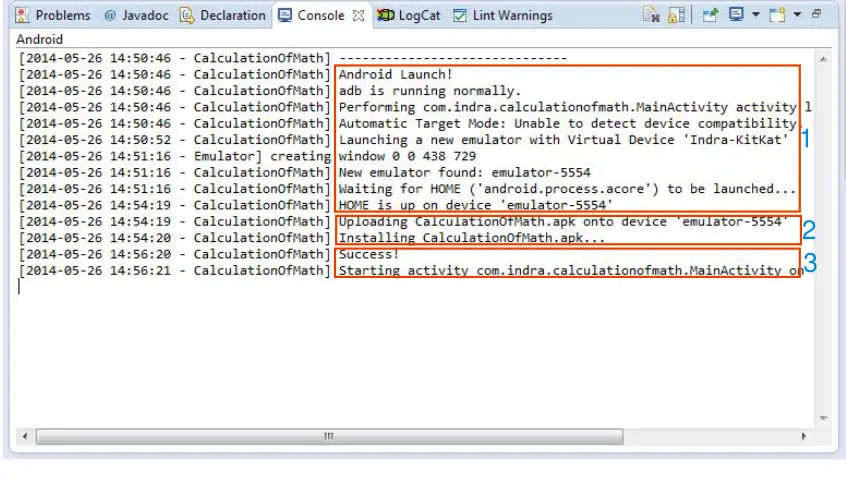Clear the console output
846x484 pixels.
coord(651,15)
